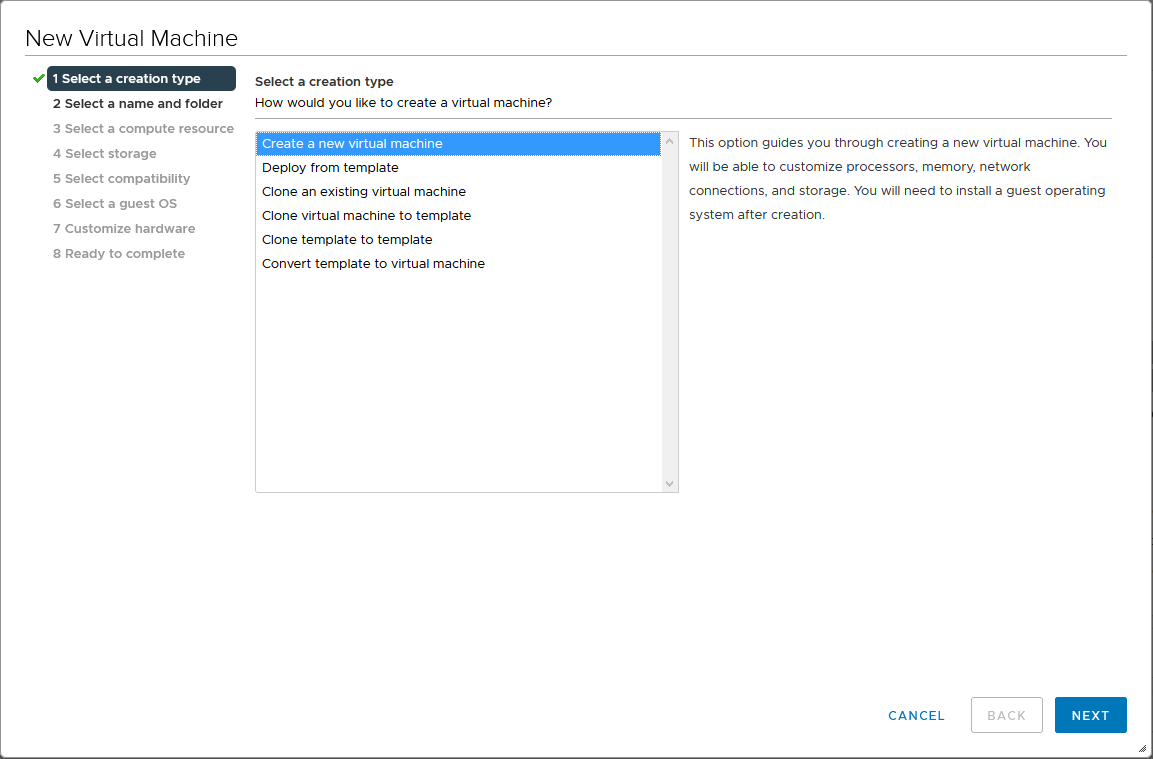Click the dialog resize grip corner
This screenshot has height=759, width=1153.
pyautogui.click(x=1142, y=748)
